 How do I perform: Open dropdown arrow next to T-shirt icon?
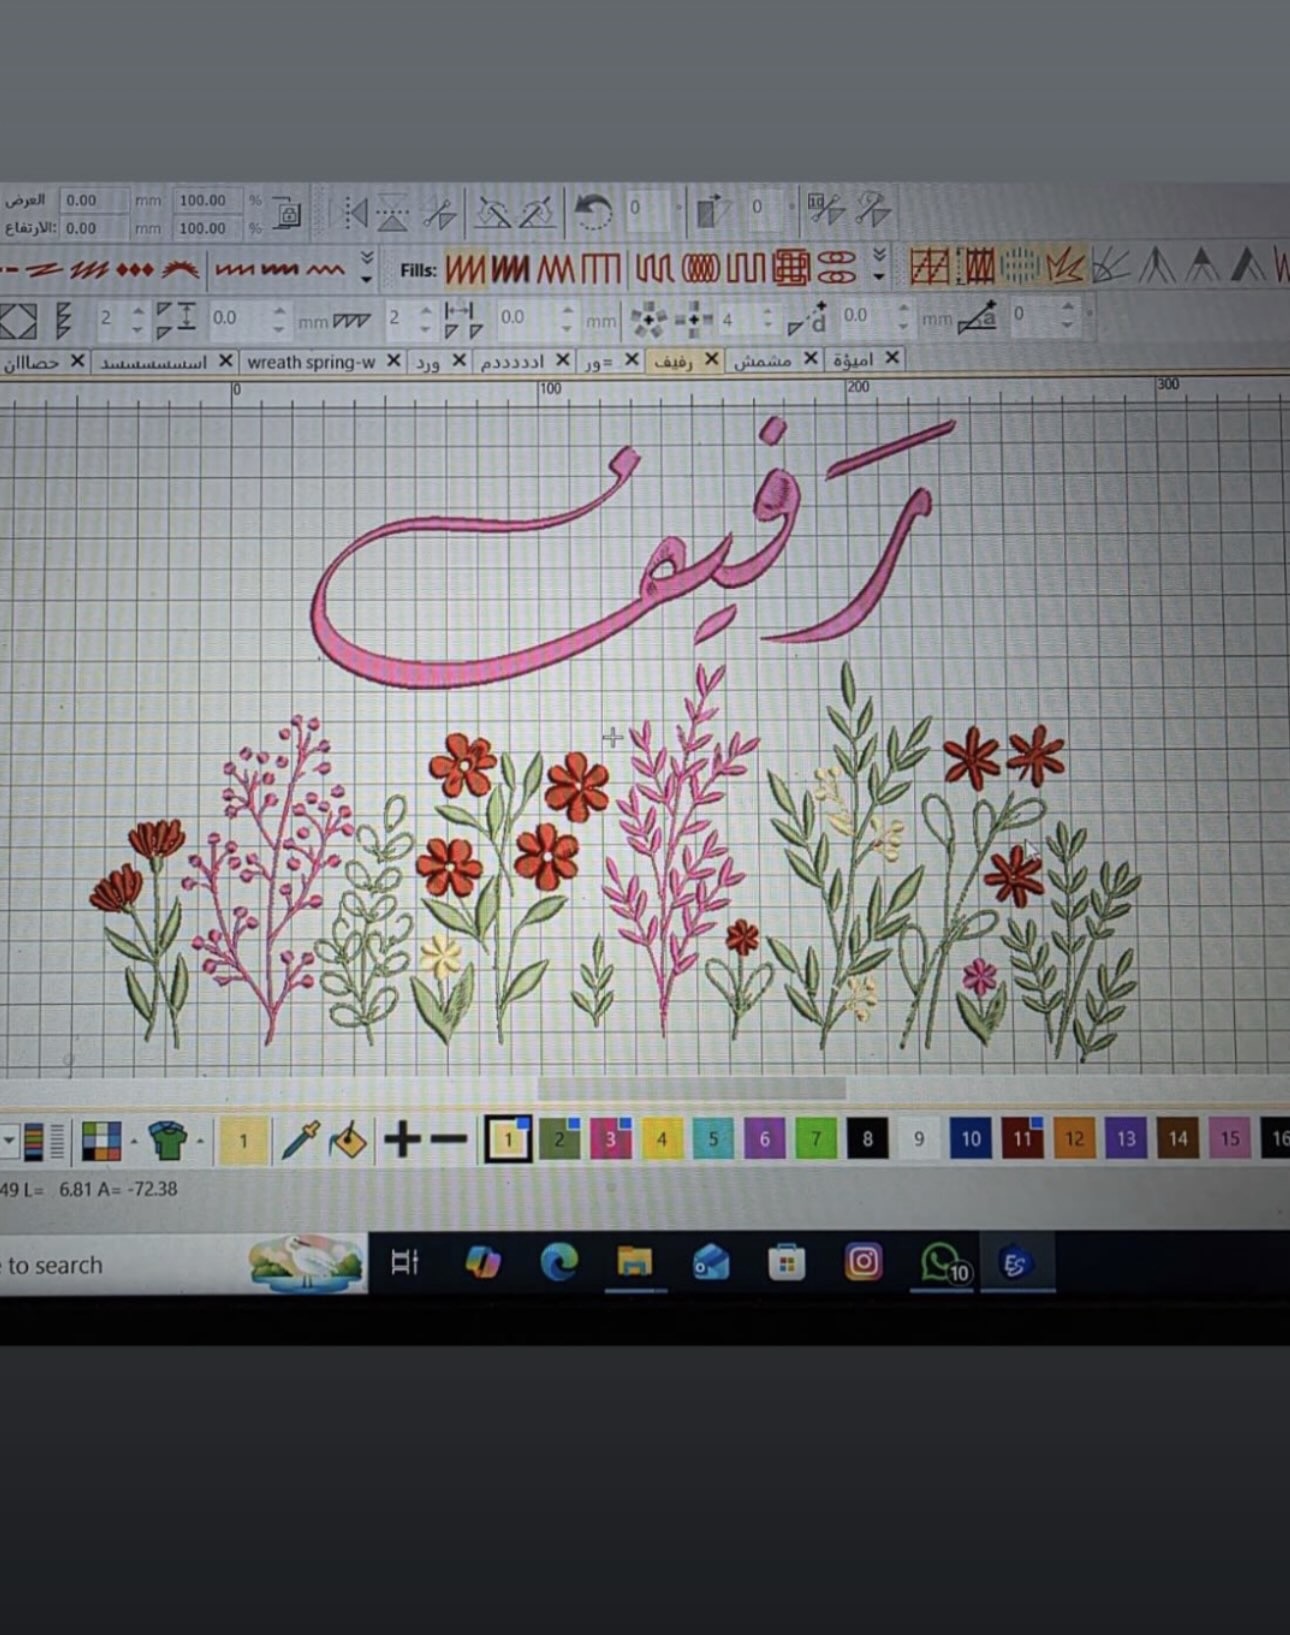tap(200, 1141)
